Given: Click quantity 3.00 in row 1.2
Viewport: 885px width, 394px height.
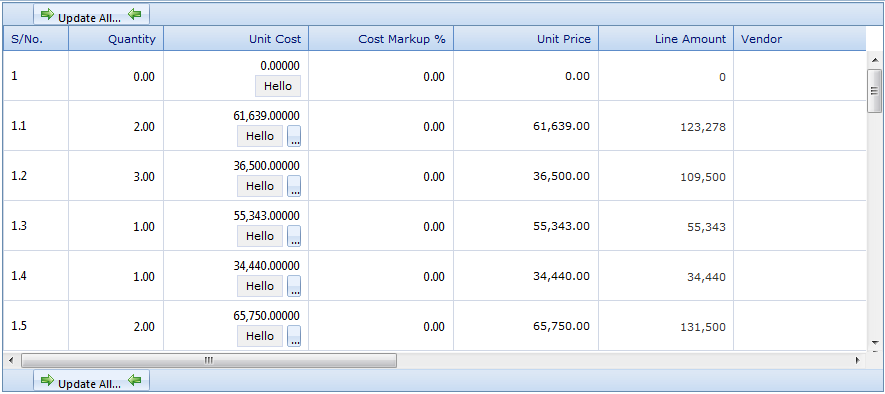Looking at the screenshot, I should (x=144, y=177).
